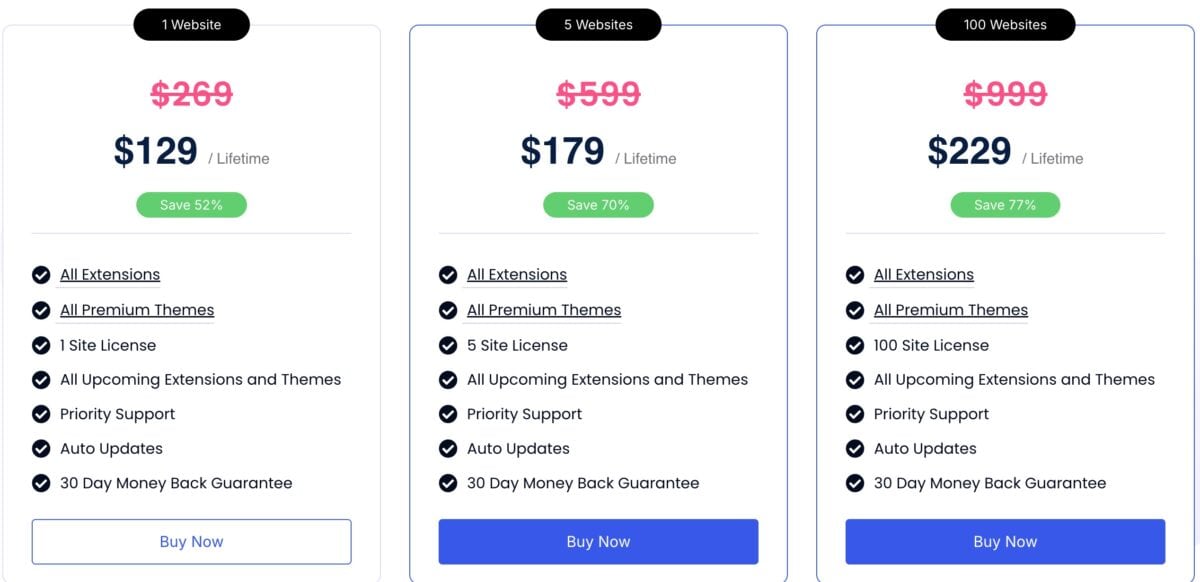Click checkmark icon beside 5 Site License
This screenshot has height=582, width=1200.
448,345
